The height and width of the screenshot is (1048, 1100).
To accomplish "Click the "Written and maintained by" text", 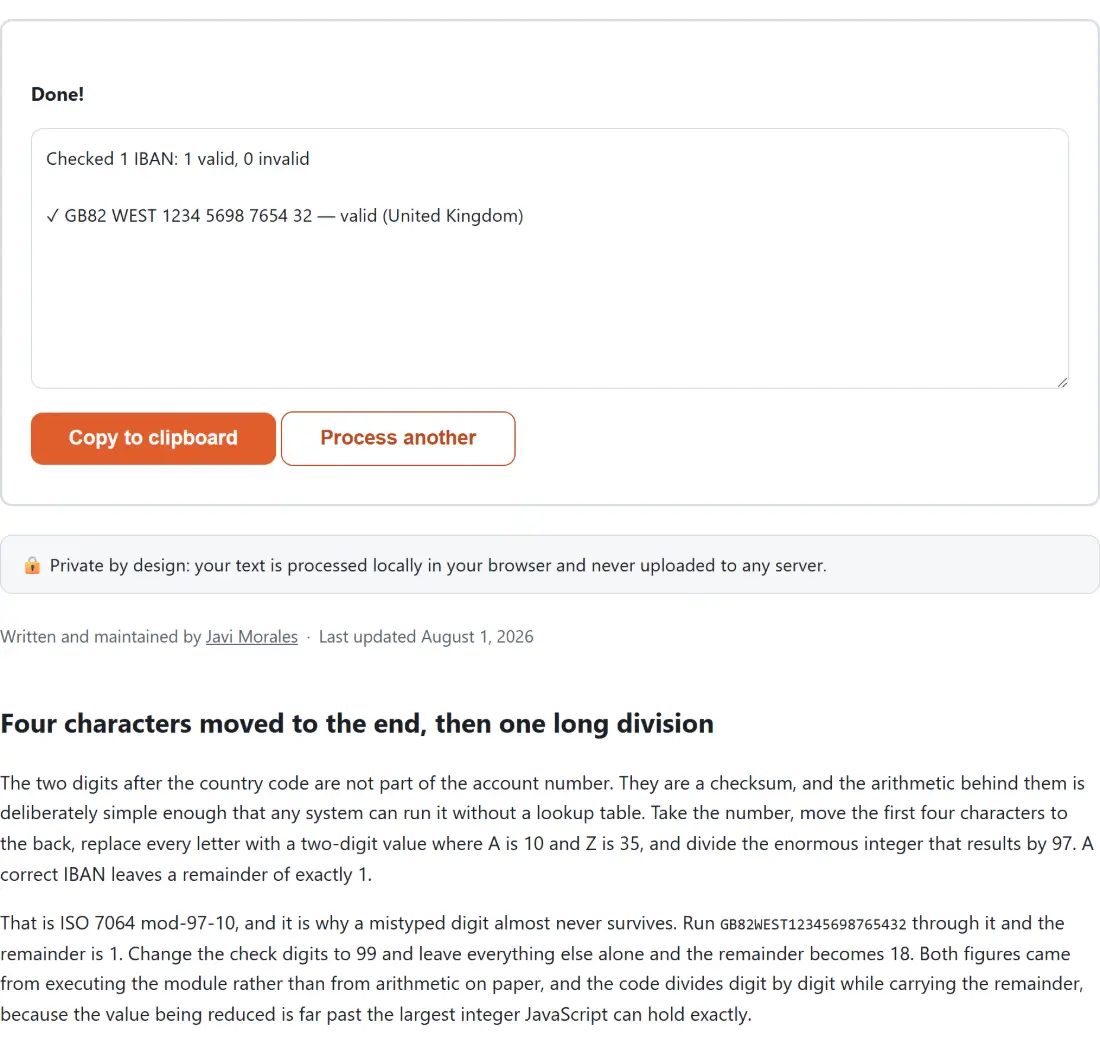I will (x=101, y=636).
